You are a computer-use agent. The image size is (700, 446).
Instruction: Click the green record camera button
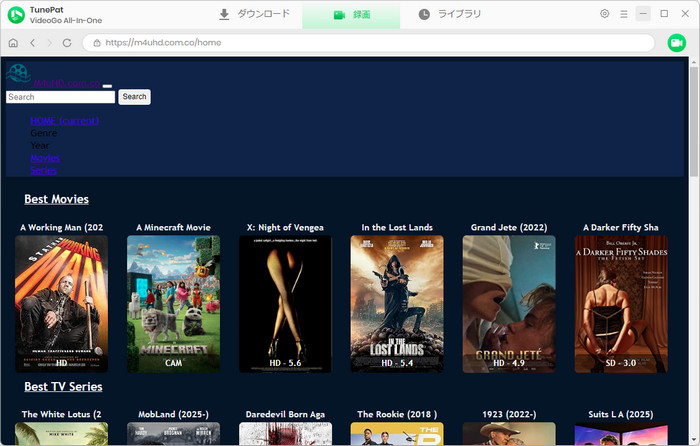pyautogui.click(x=677, y=43)
